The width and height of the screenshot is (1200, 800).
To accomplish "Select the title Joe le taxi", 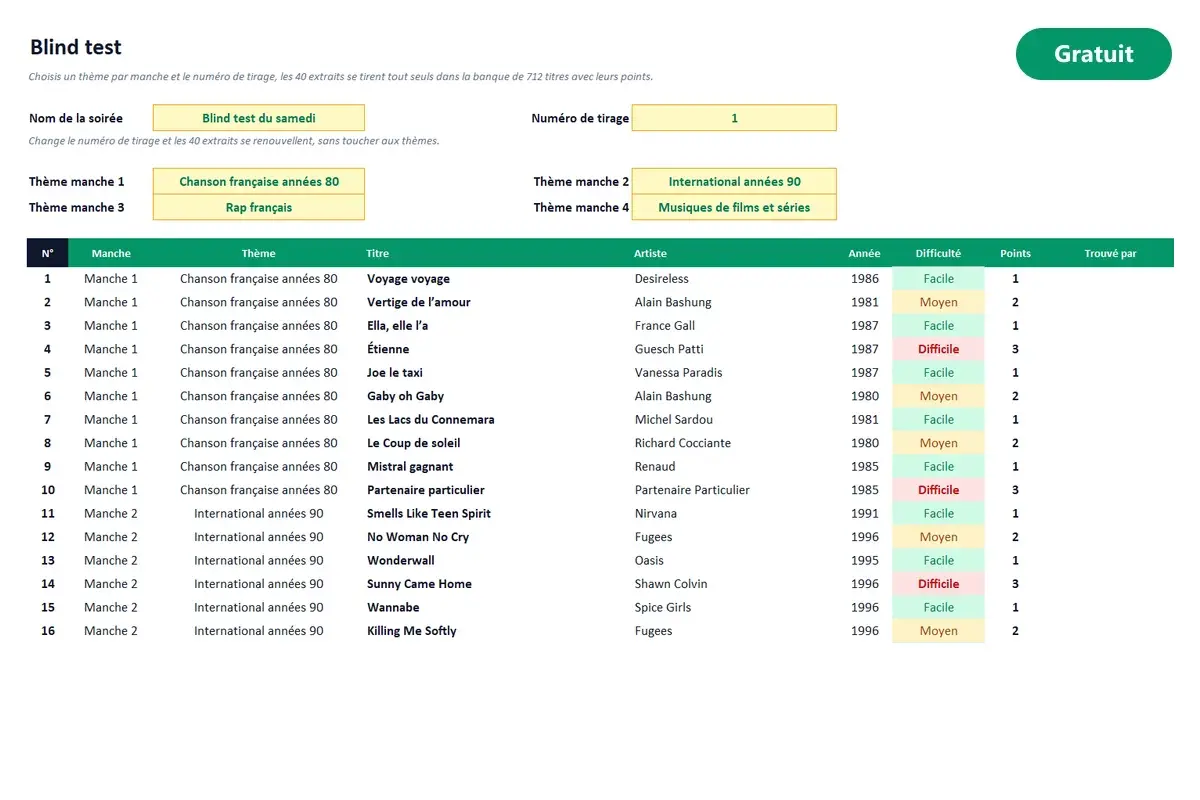I will pos(395,373).
